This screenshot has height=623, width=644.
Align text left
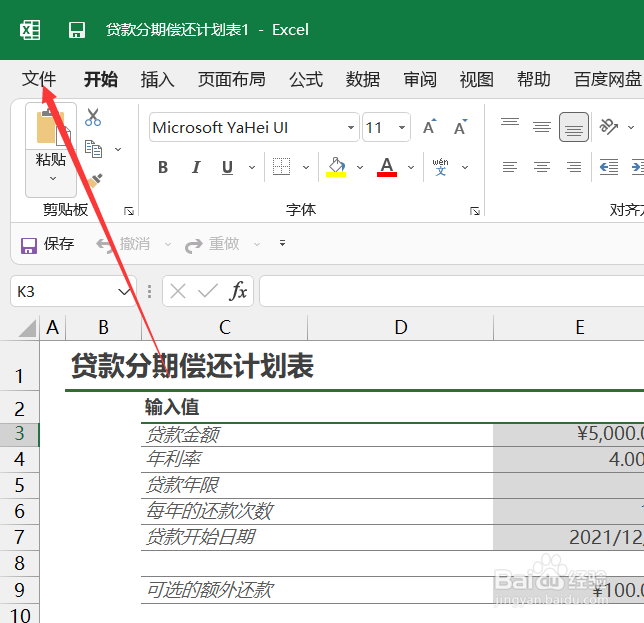point(510,167)
